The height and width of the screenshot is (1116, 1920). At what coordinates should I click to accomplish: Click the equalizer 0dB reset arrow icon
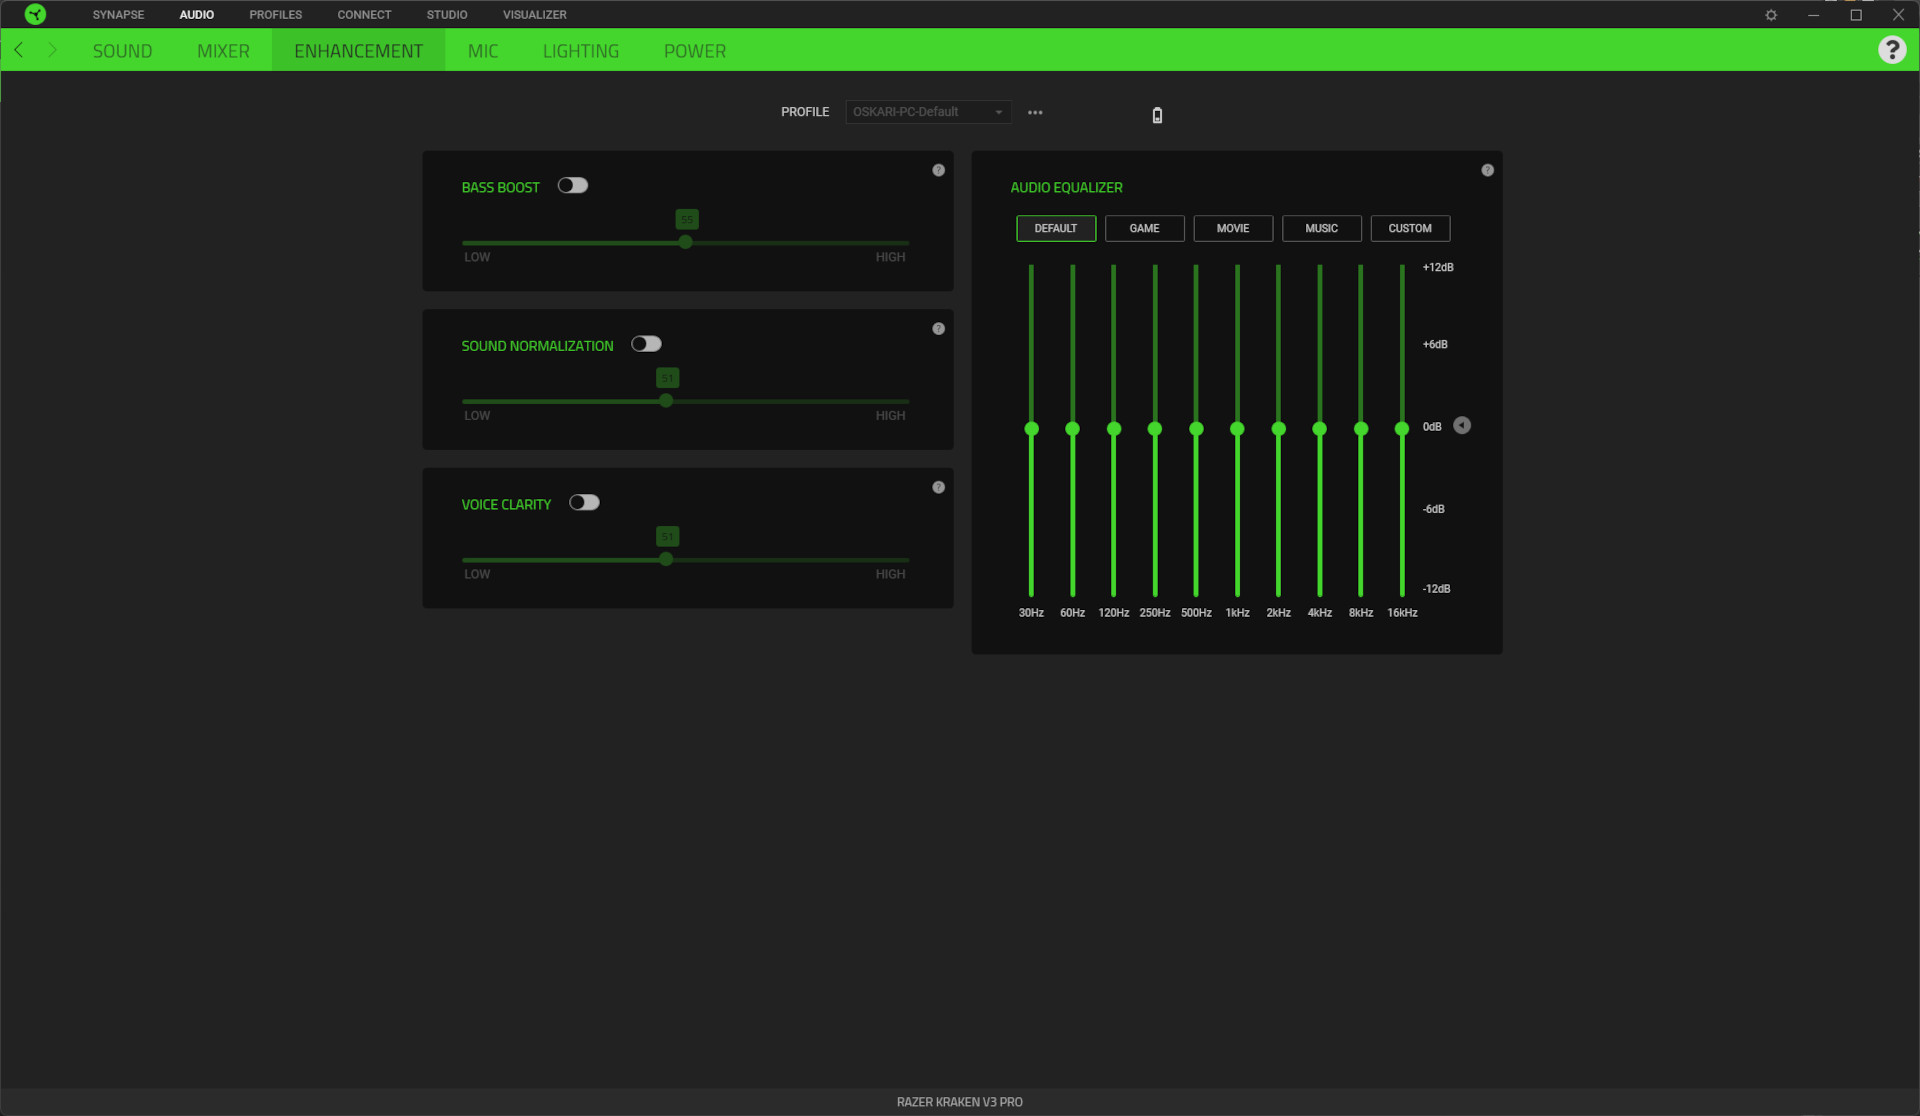[x=1462, y=426]
